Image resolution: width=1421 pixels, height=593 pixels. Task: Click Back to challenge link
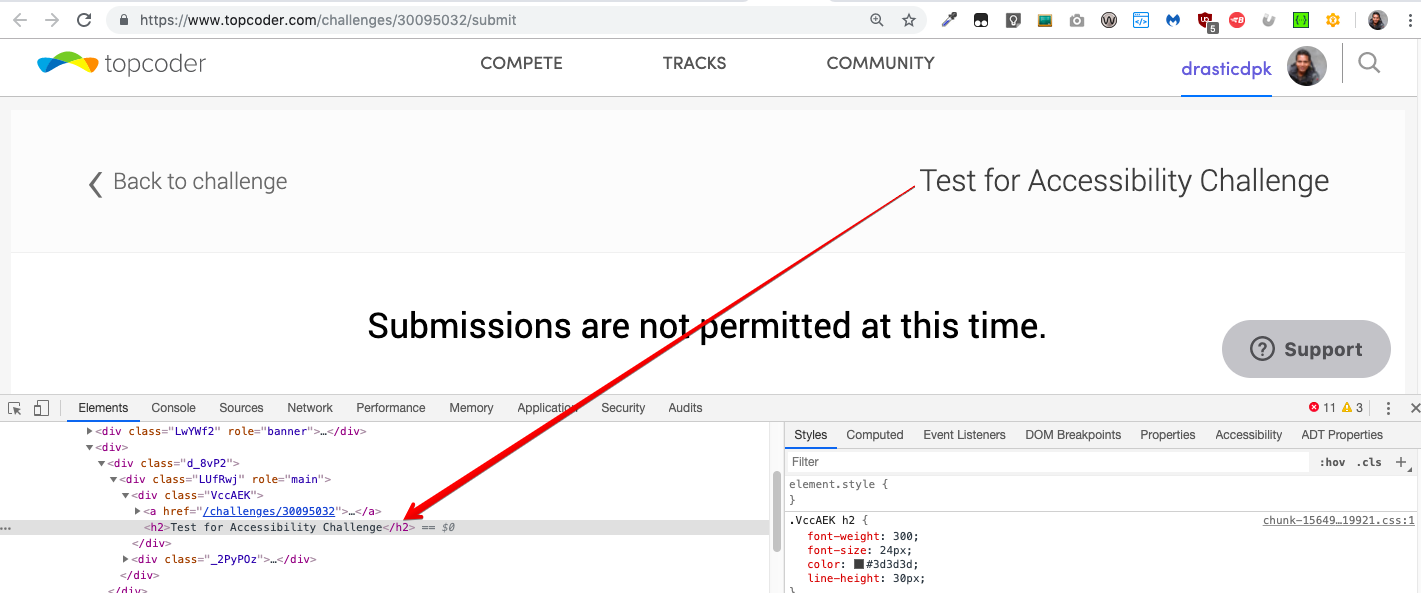click(x=188, y=182)
